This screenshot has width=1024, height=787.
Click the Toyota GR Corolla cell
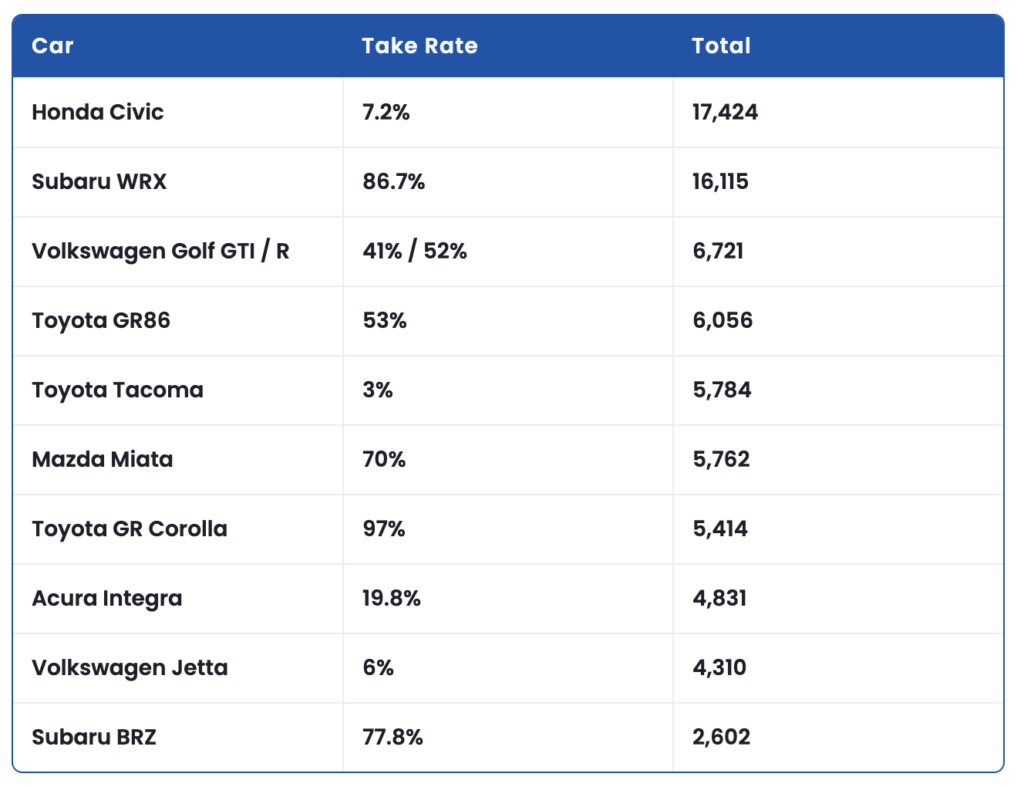pos(129,529)
